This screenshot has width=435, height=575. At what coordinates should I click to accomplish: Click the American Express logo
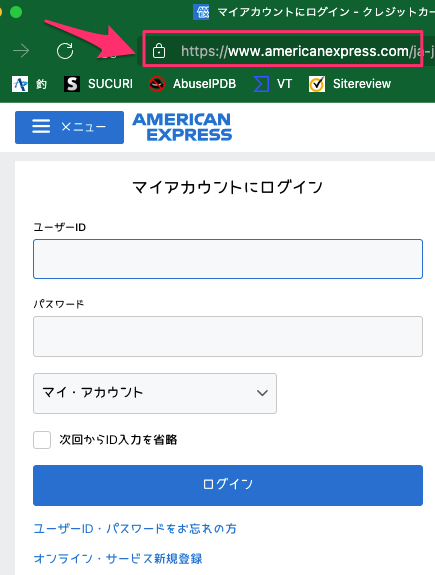(182, 127)
